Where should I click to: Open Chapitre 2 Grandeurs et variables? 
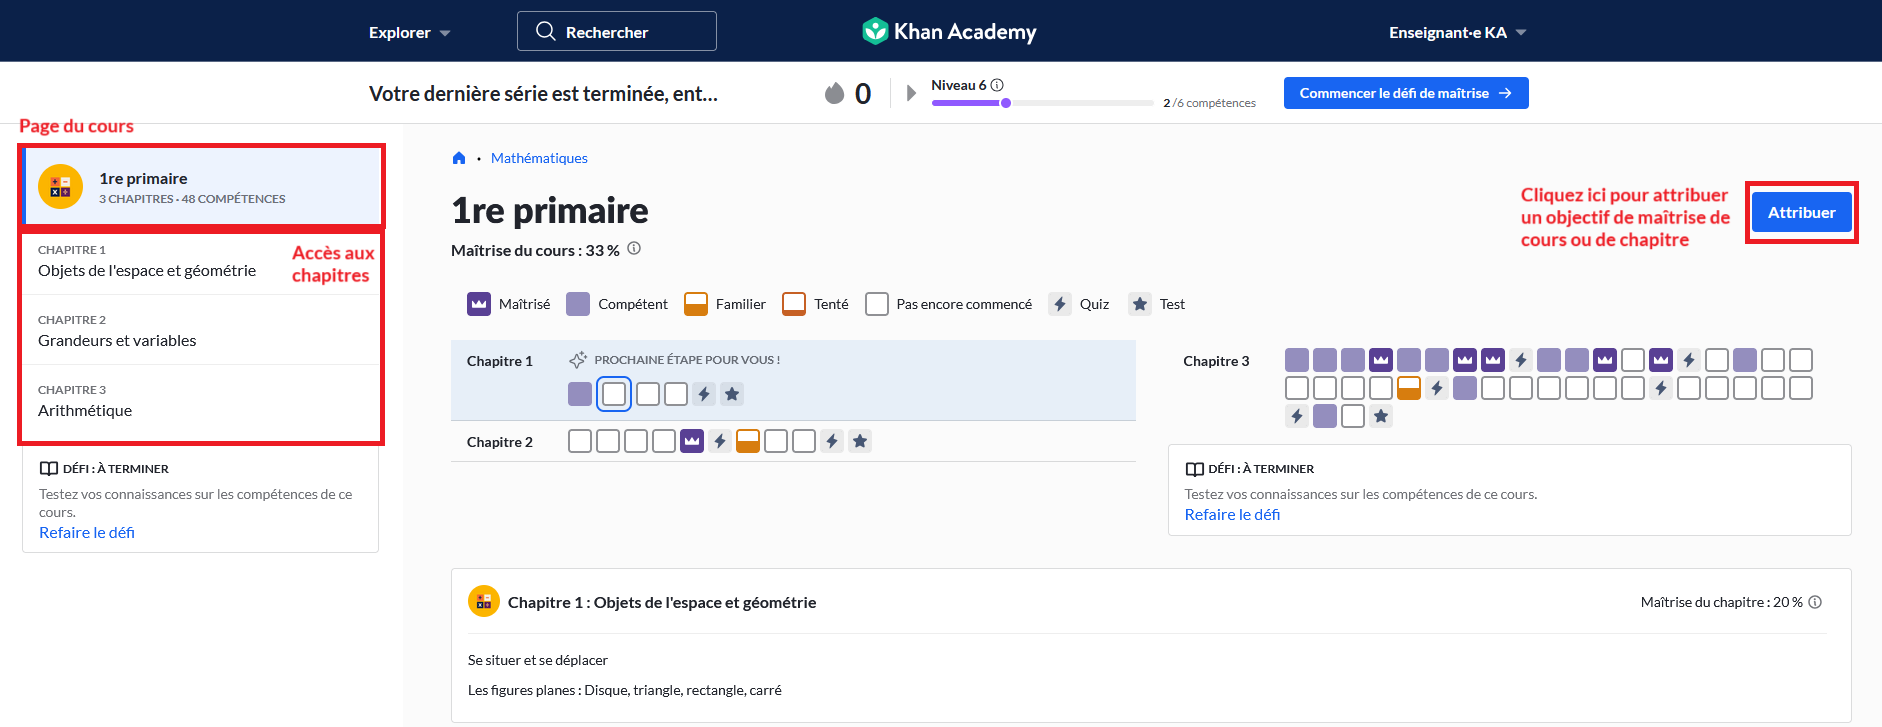pyautogui.click(x=201, y=330)
